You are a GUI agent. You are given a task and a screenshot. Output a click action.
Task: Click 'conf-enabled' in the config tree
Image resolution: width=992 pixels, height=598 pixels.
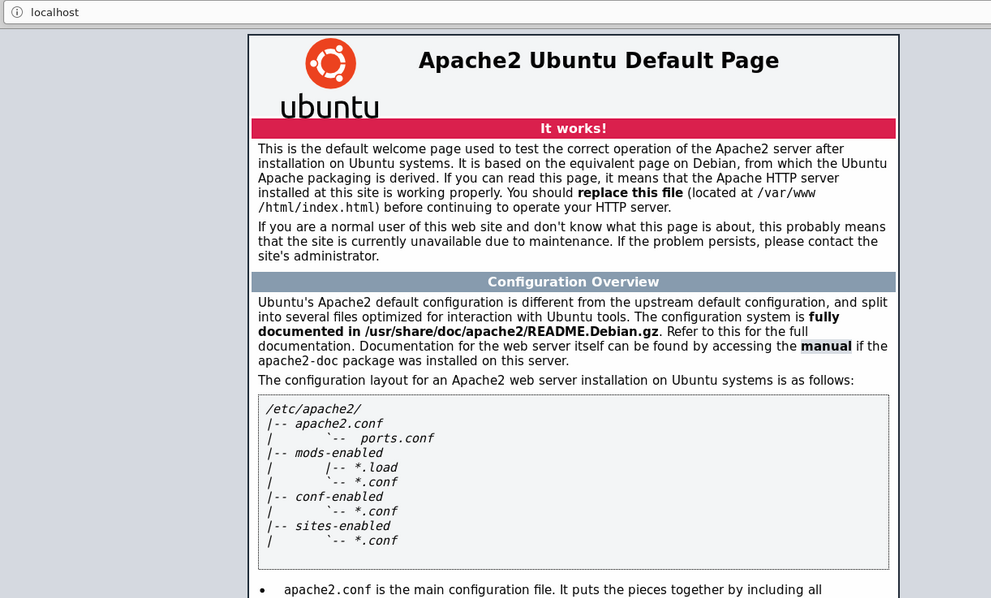(x=338, y=497)
